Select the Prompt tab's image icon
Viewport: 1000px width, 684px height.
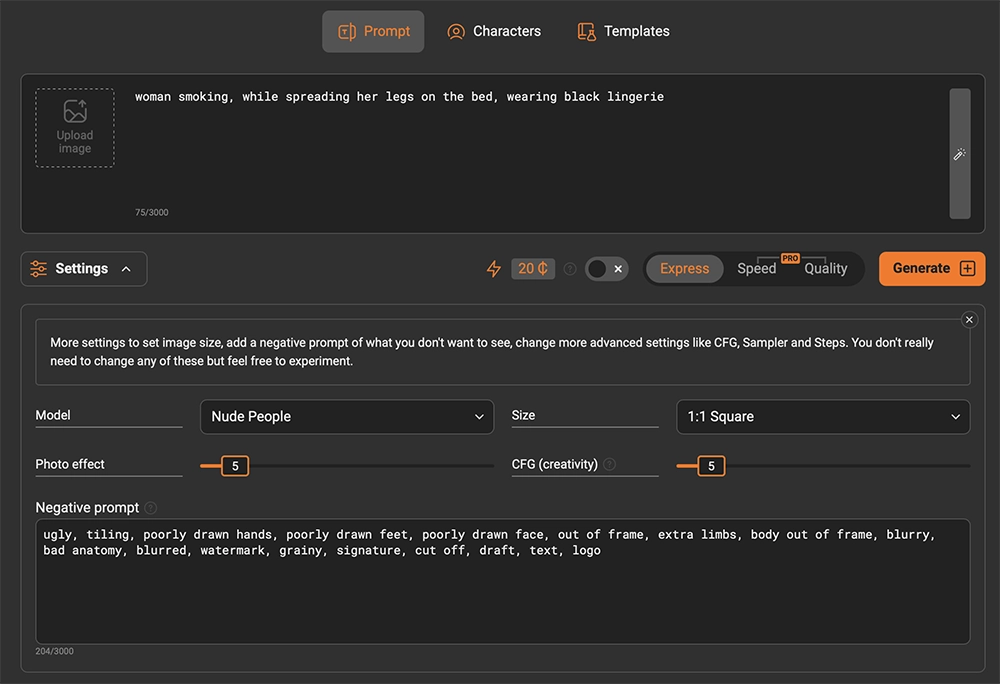pos(346,31)
